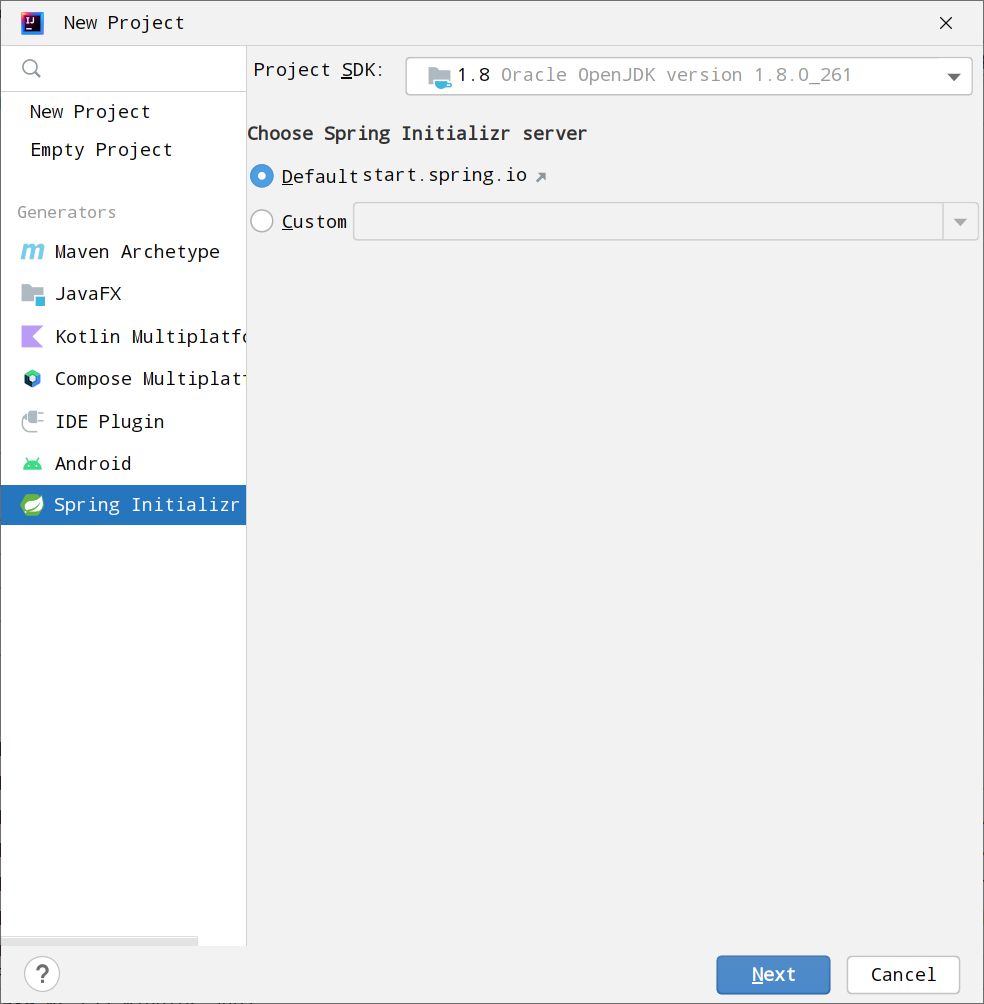The image size is (984, 1004).
Task: Click the IDE Plugin icon
Action: [33, 421]
